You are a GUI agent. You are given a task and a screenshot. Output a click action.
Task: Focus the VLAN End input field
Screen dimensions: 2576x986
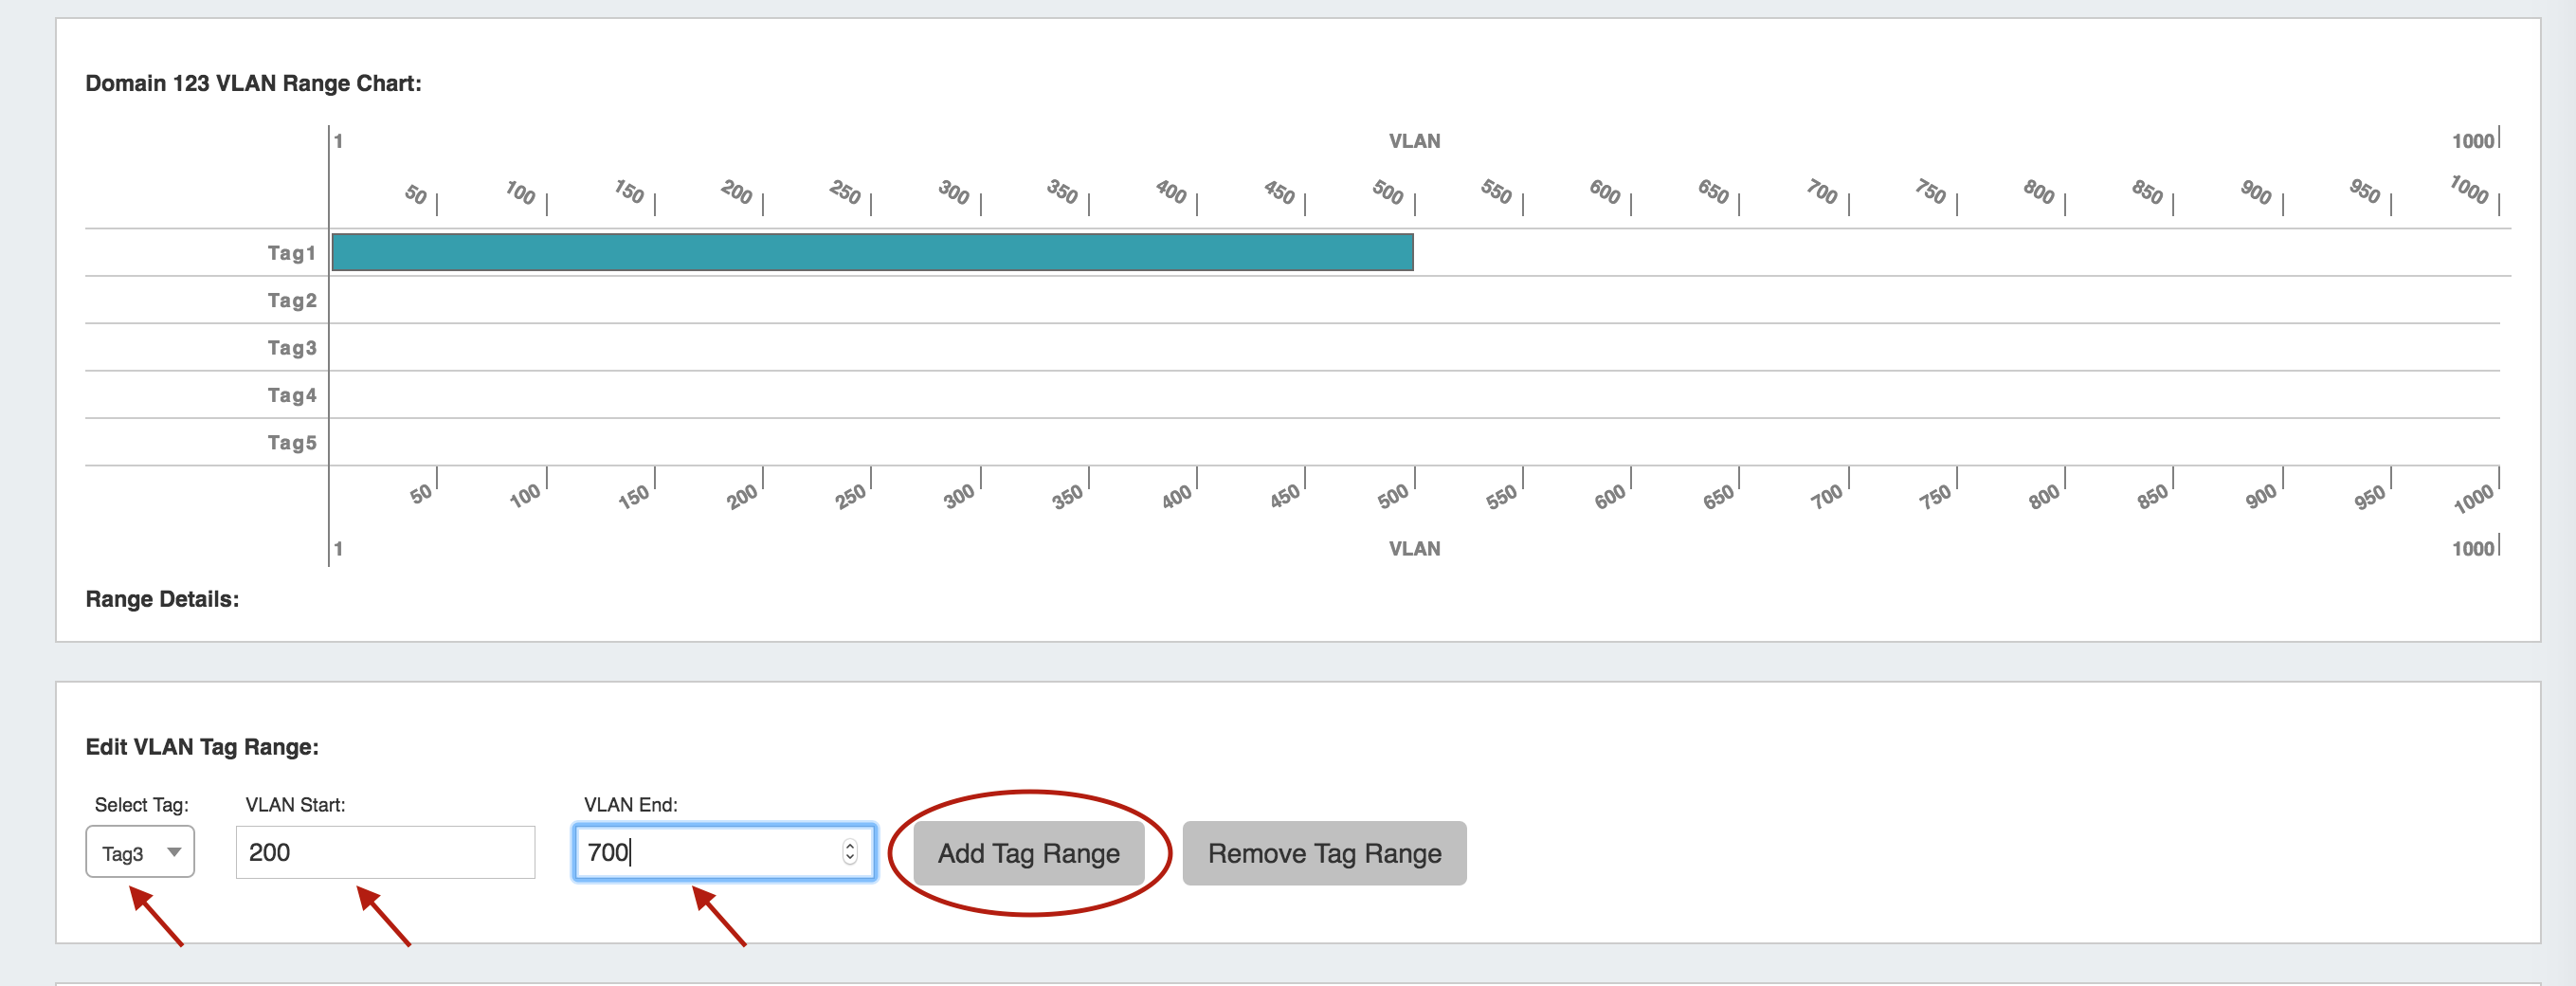click(710, 852)
